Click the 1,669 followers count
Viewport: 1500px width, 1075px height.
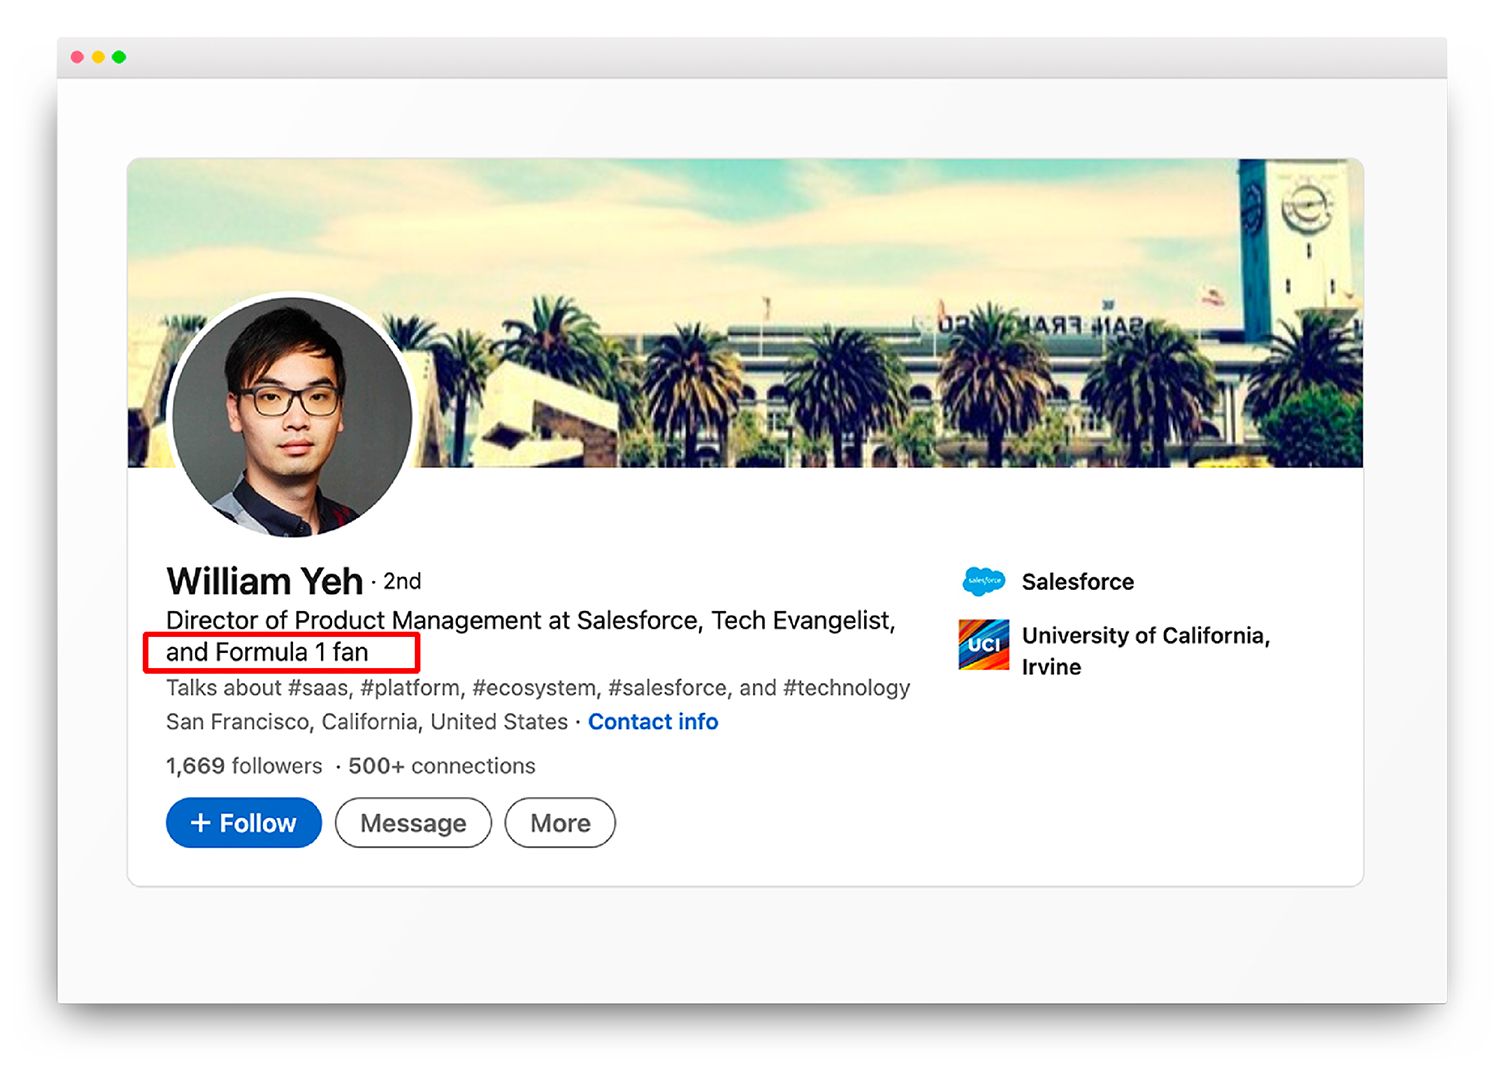(244, 766)
